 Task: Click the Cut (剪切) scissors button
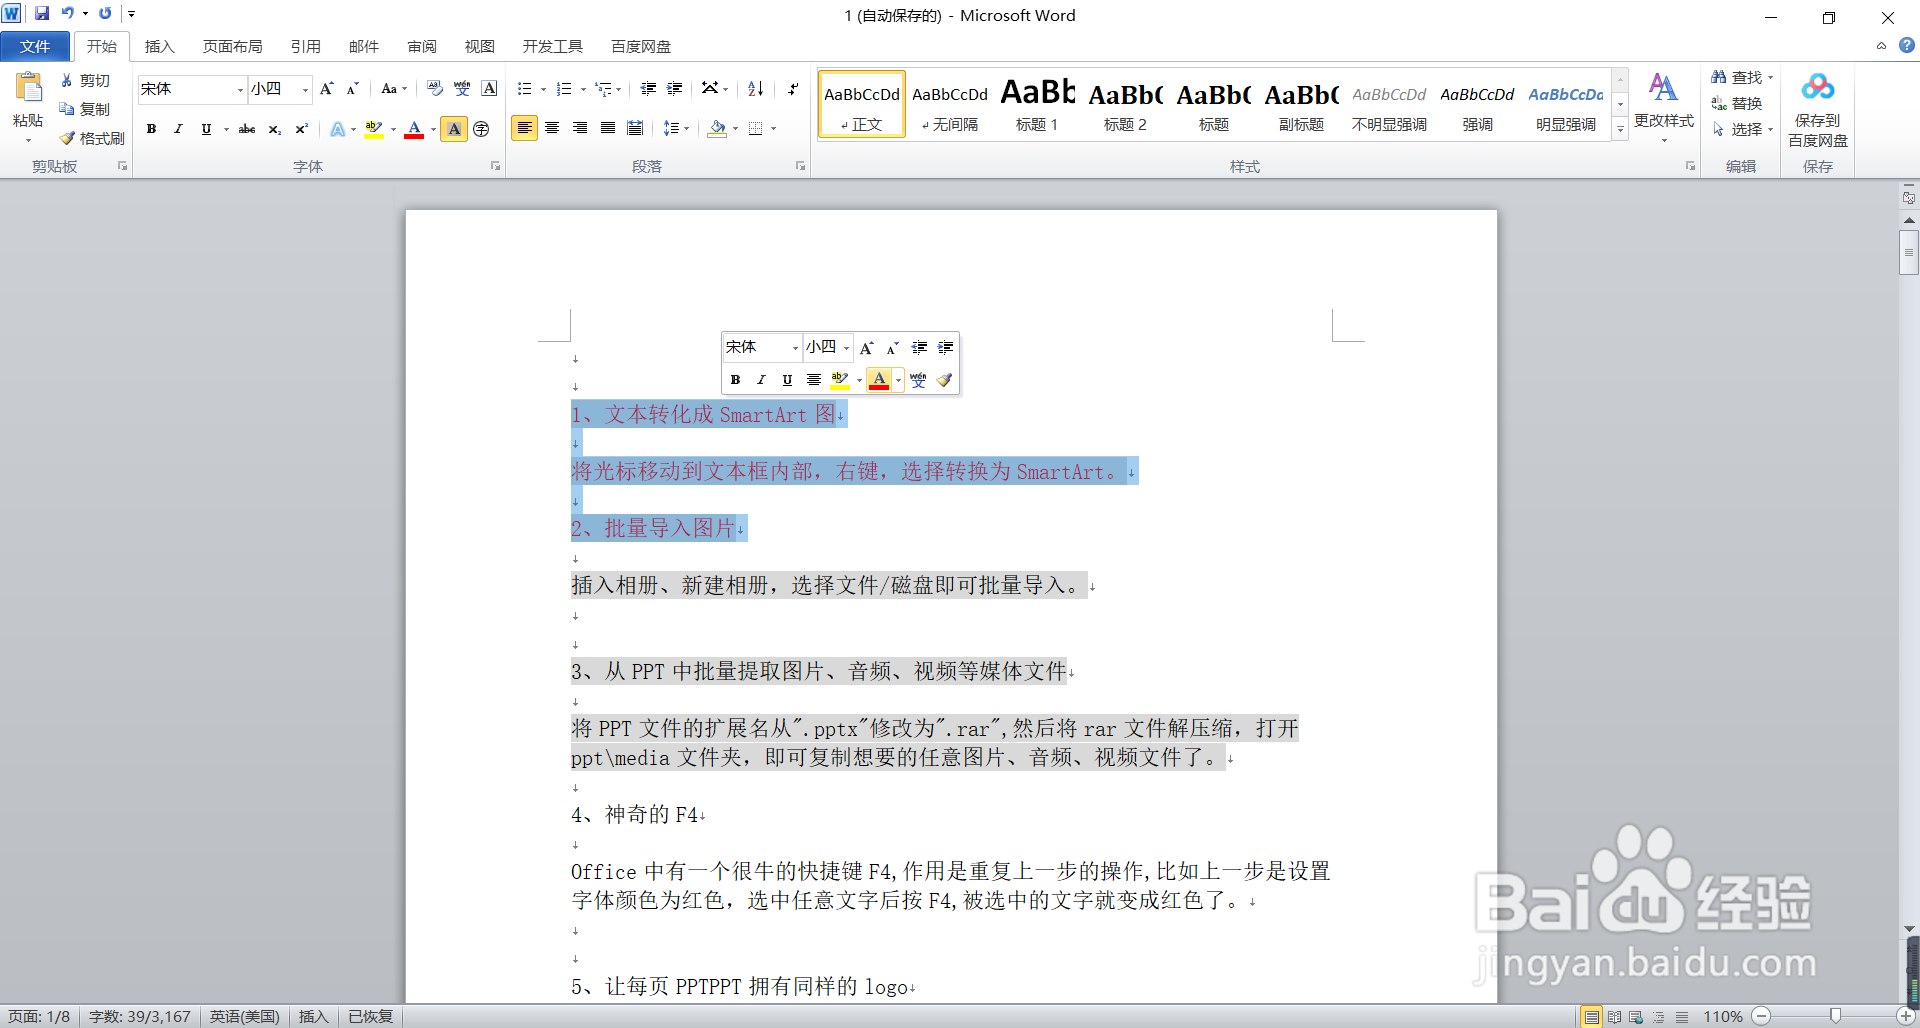[x=85, y=81]
